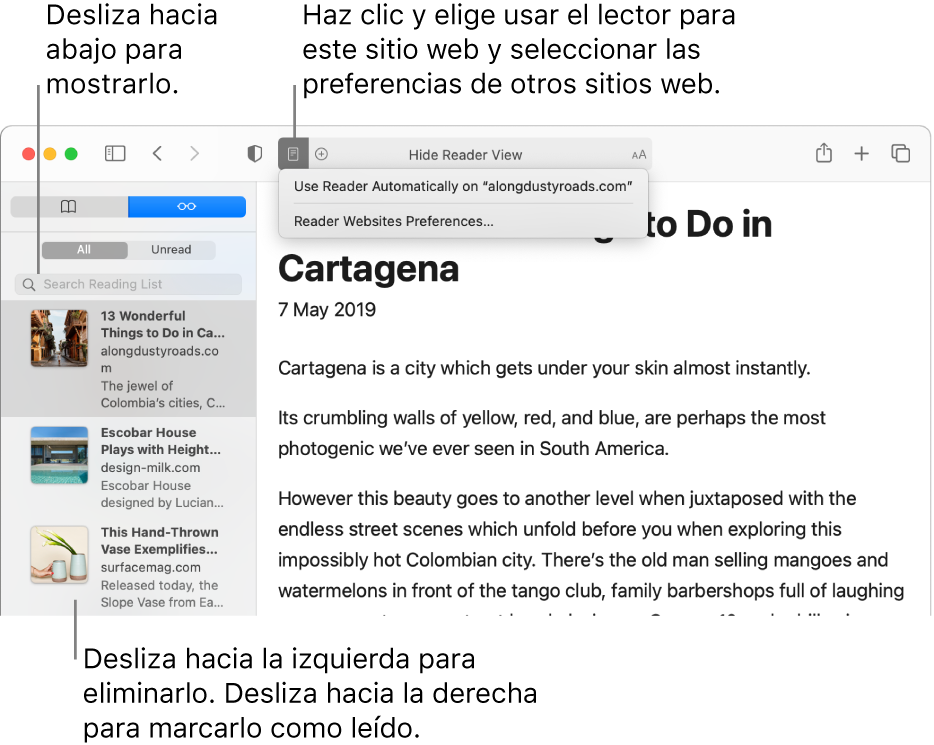Choose Use Reader Automatically on alongdustyroads.com
Screen dimensions: 934x745
point(463,186)
